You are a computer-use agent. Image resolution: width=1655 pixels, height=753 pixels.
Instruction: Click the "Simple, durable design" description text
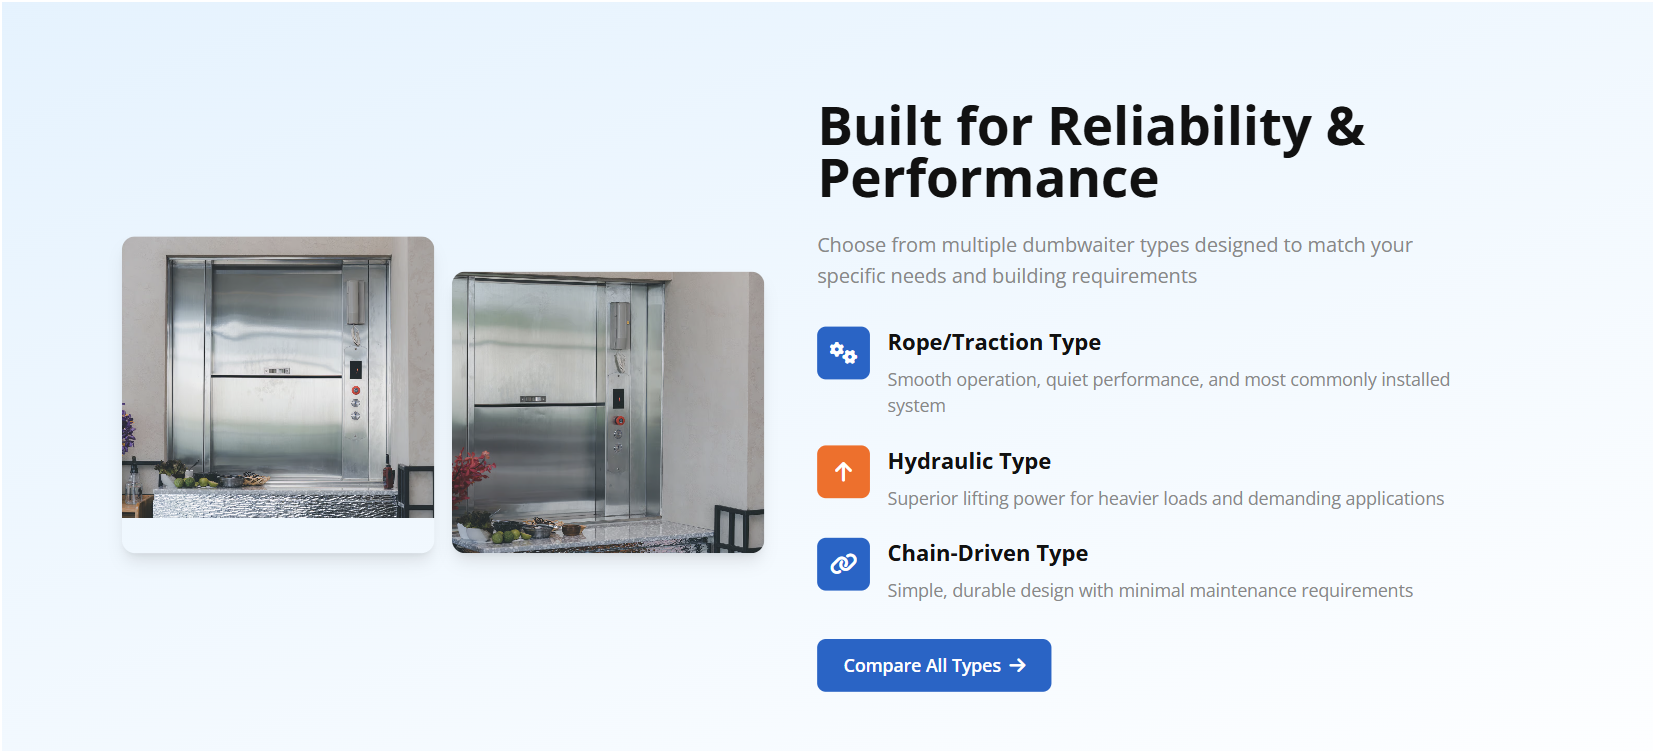[1150, 590]
